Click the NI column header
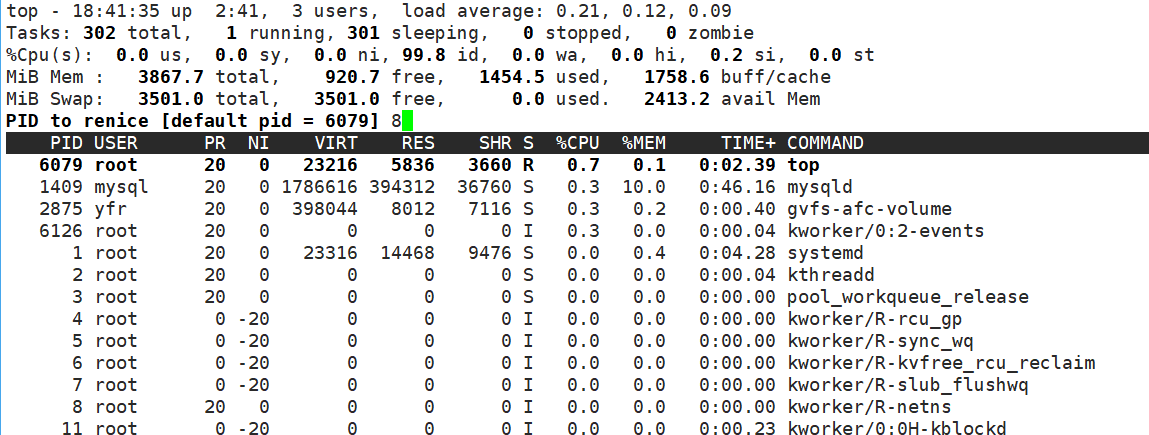This screenshot has width=1149, height=435. coord(259,144)
